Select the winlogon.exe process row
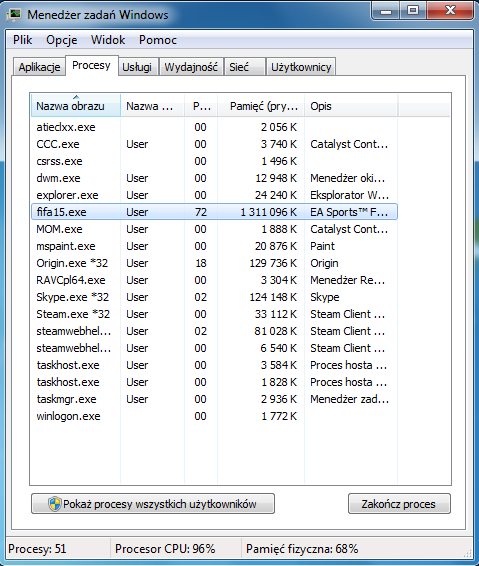Viewport: 479px width, 566px height. (x=214, y=416)
